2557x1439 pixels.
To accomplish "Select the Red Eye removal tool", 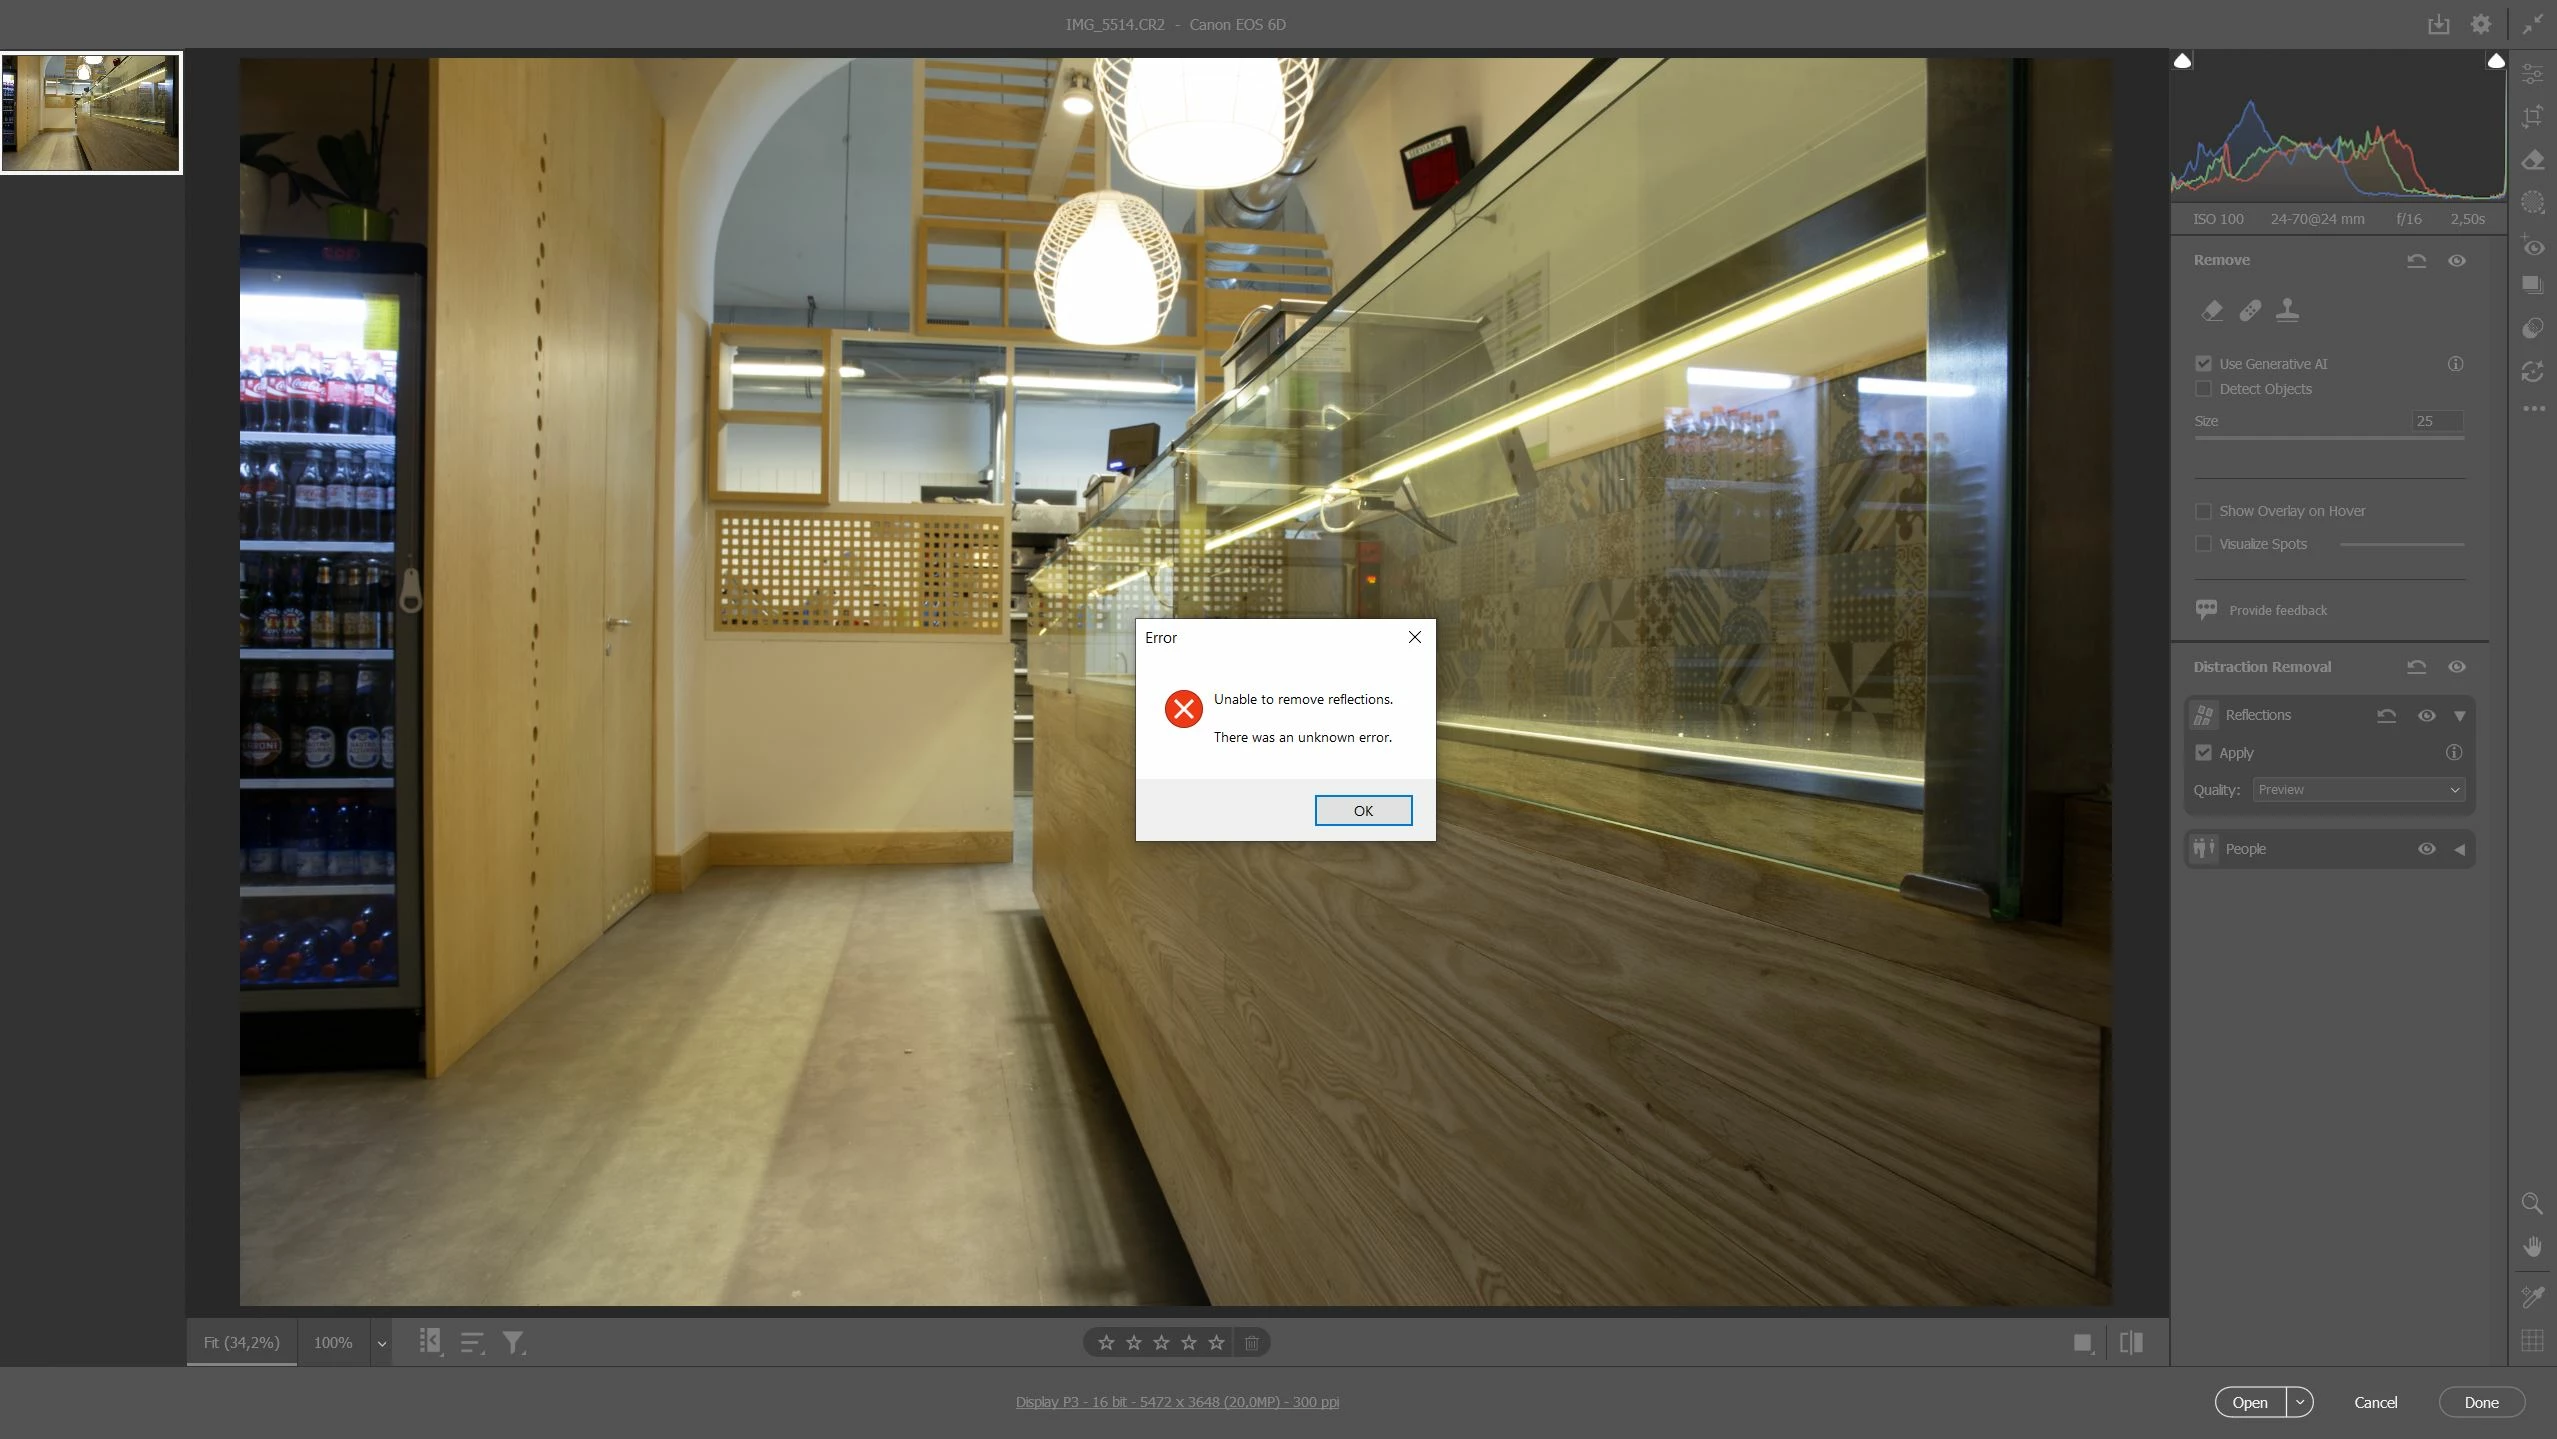I will (2532, 246).
